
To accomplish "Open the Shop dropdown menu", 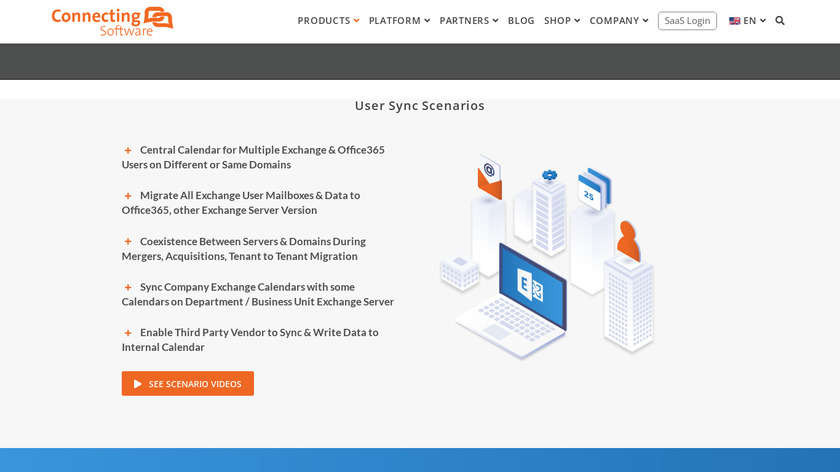I will (x=562, y=20).
